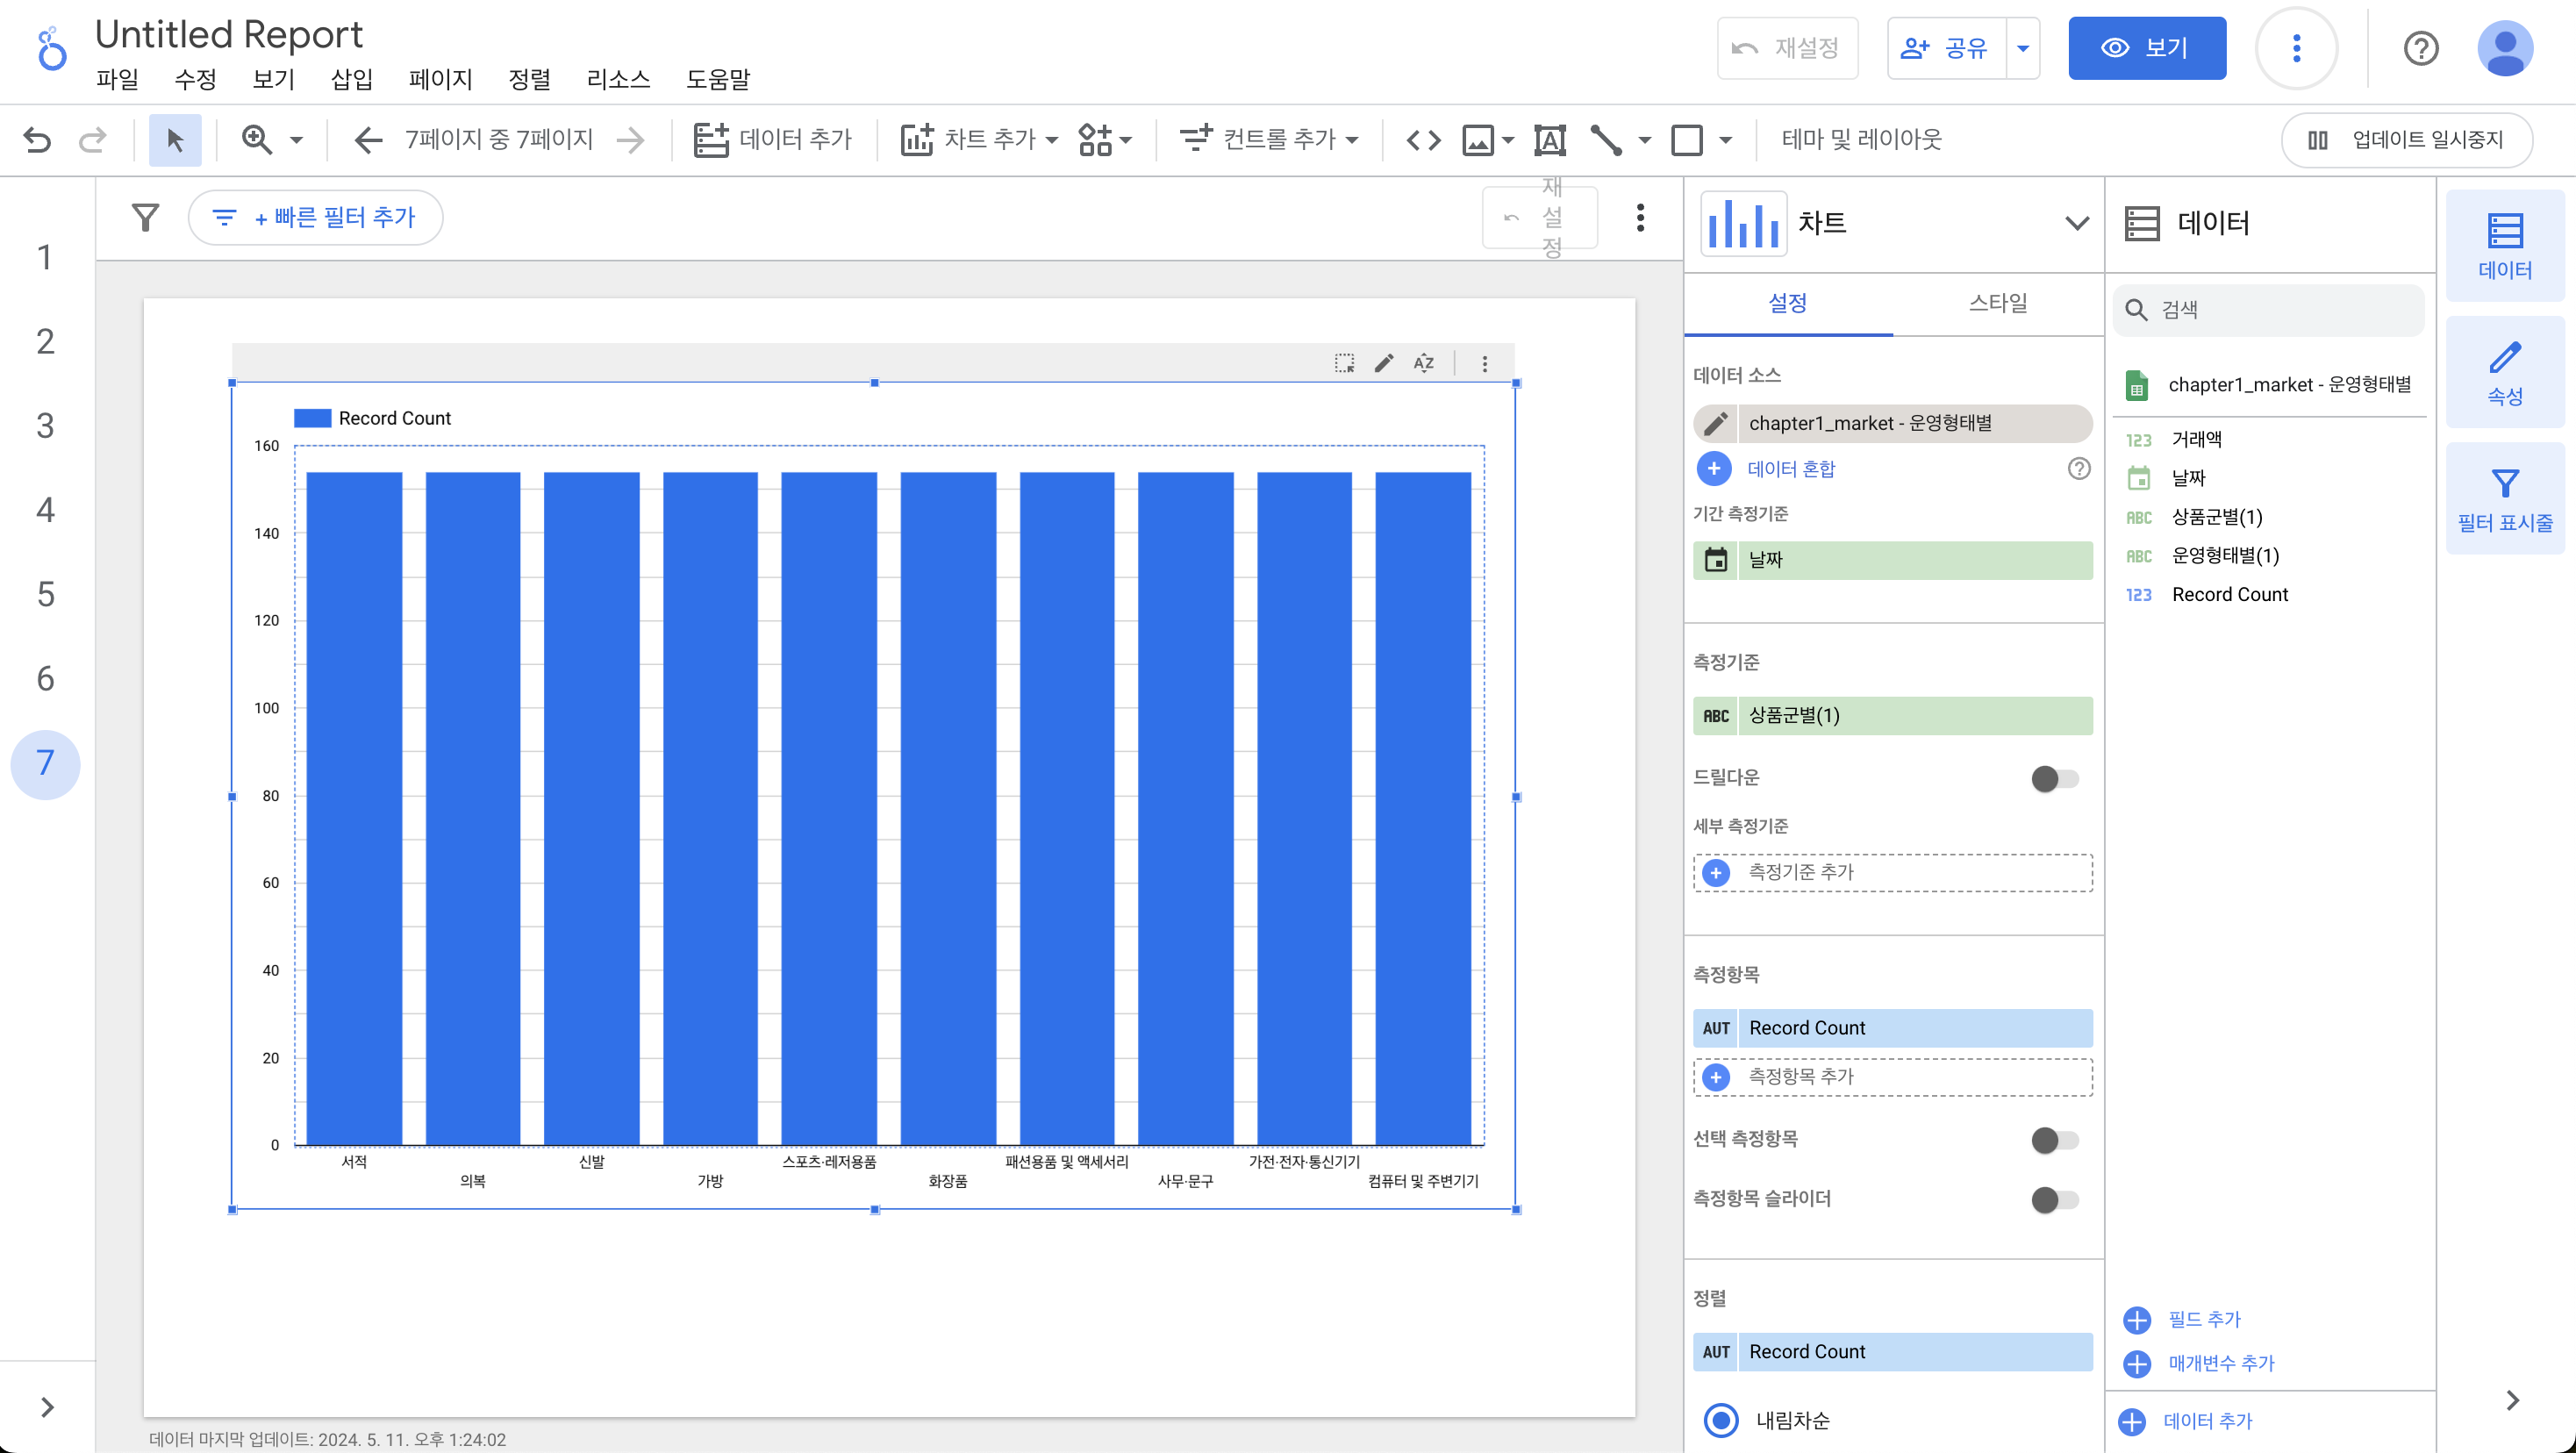Switch to the 스타일 tab
Viewport: 2576px width, 1453px height.
[x=1997, y=303]
